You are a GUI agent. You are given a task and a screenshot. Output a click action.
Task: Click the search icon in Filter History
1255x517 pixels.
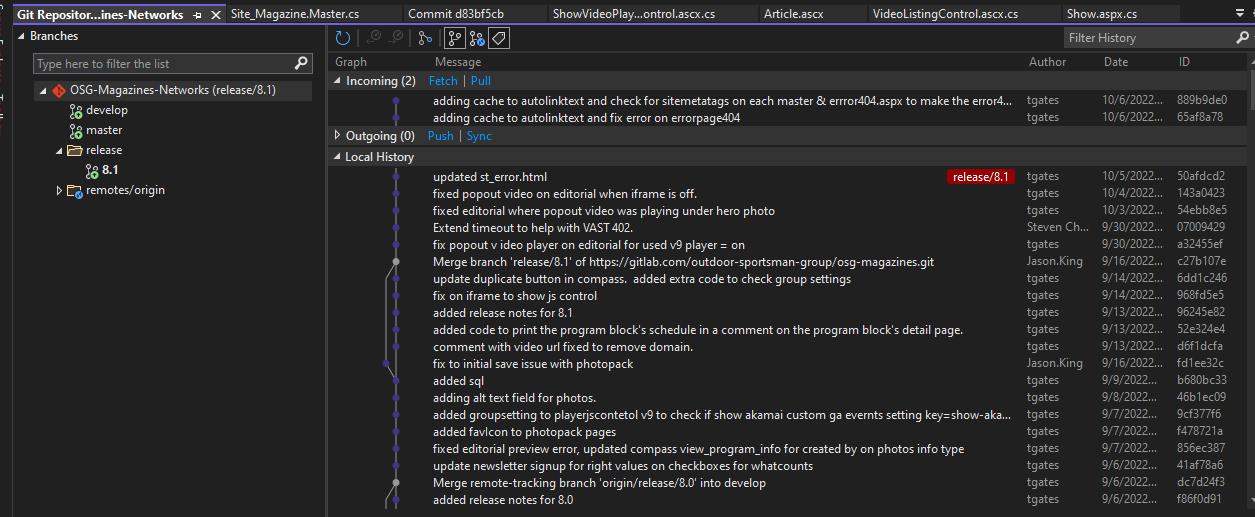(1243, 38)
